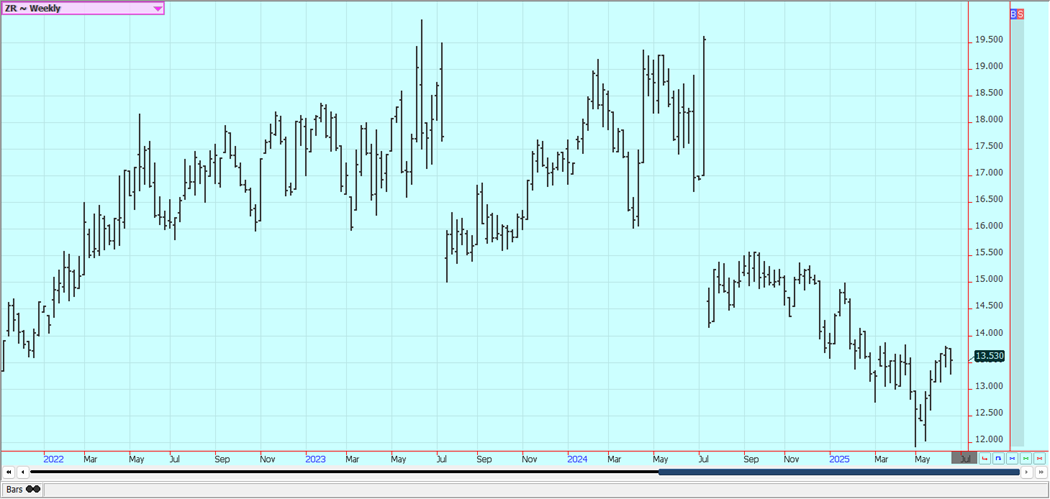Click the Bars study button
The height and width of the screenshot is (499, 1050).
coord(23,490)
